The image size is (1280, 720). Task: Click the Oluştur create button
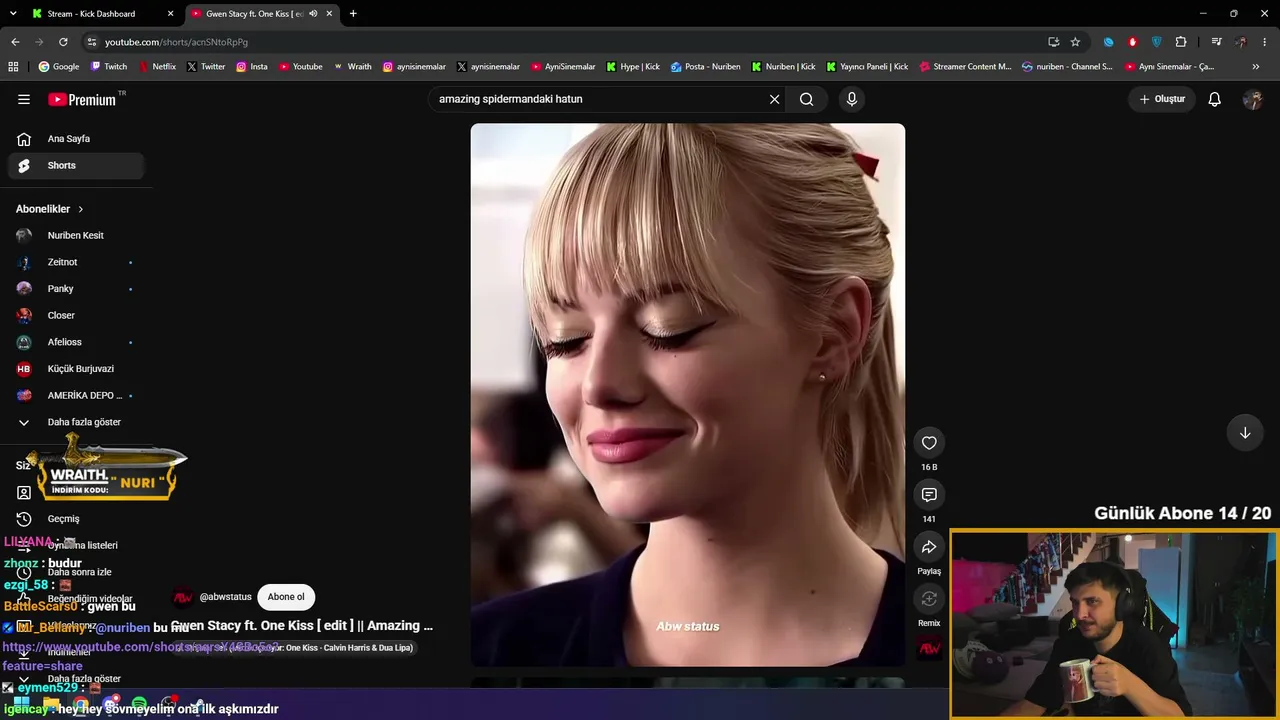[1162, 99]
